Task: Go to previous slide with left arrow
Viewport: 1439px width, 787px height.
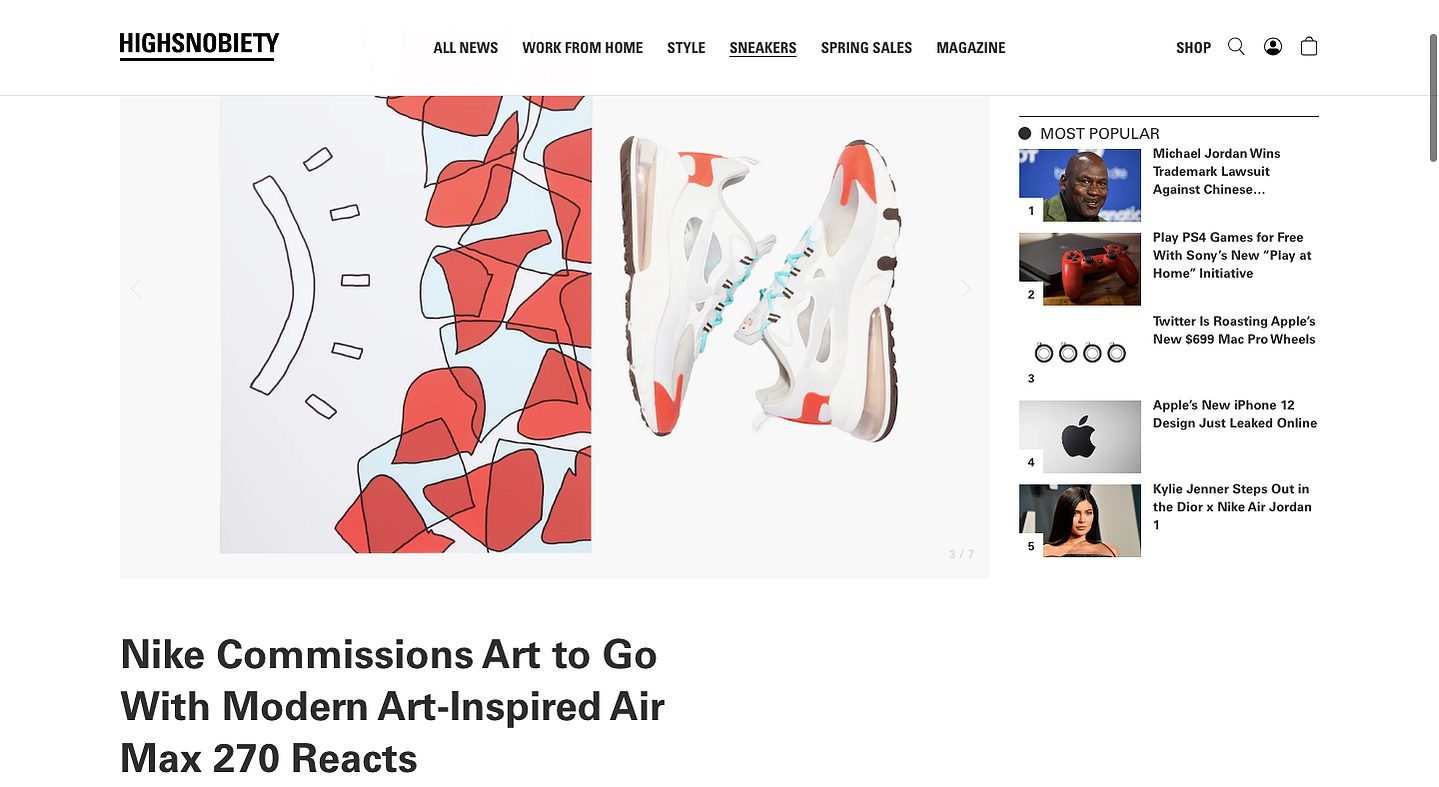Action: pyautogui.click(x=136, y=289)
